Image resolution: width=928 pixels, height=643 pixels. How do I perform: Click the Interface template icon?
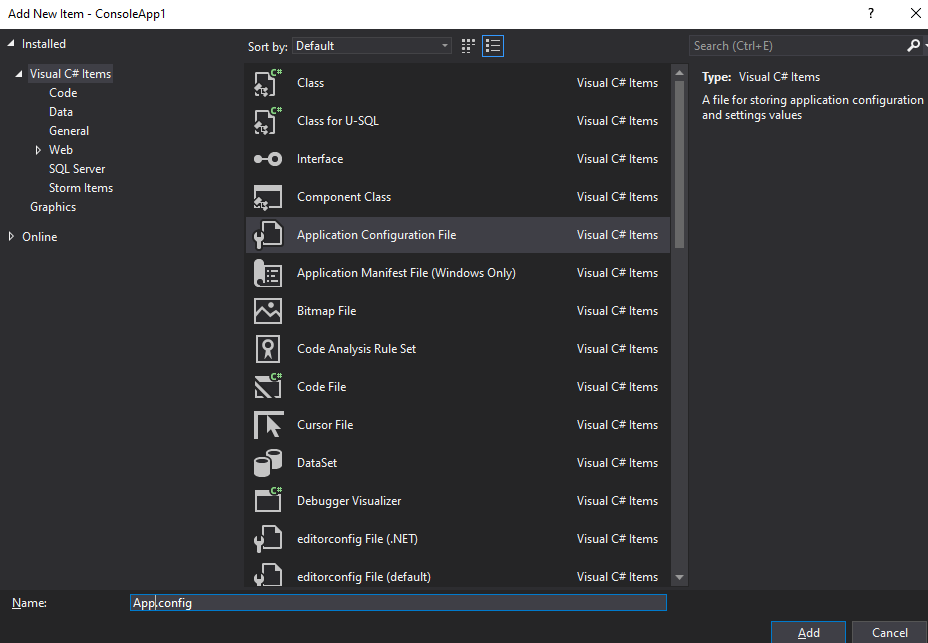tap(268, 159)
